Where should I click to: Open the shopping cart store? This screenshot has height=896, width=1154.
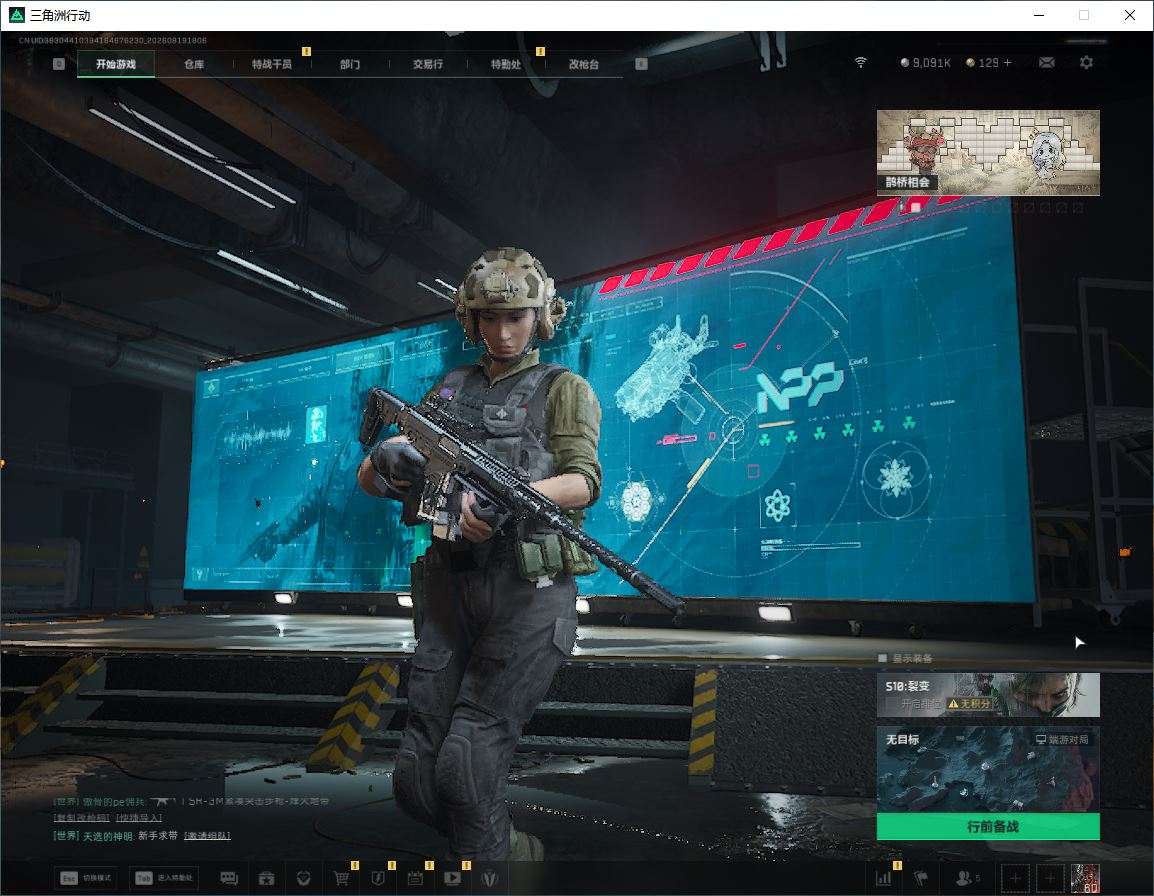pyautogui.click(x=341, y=878)
